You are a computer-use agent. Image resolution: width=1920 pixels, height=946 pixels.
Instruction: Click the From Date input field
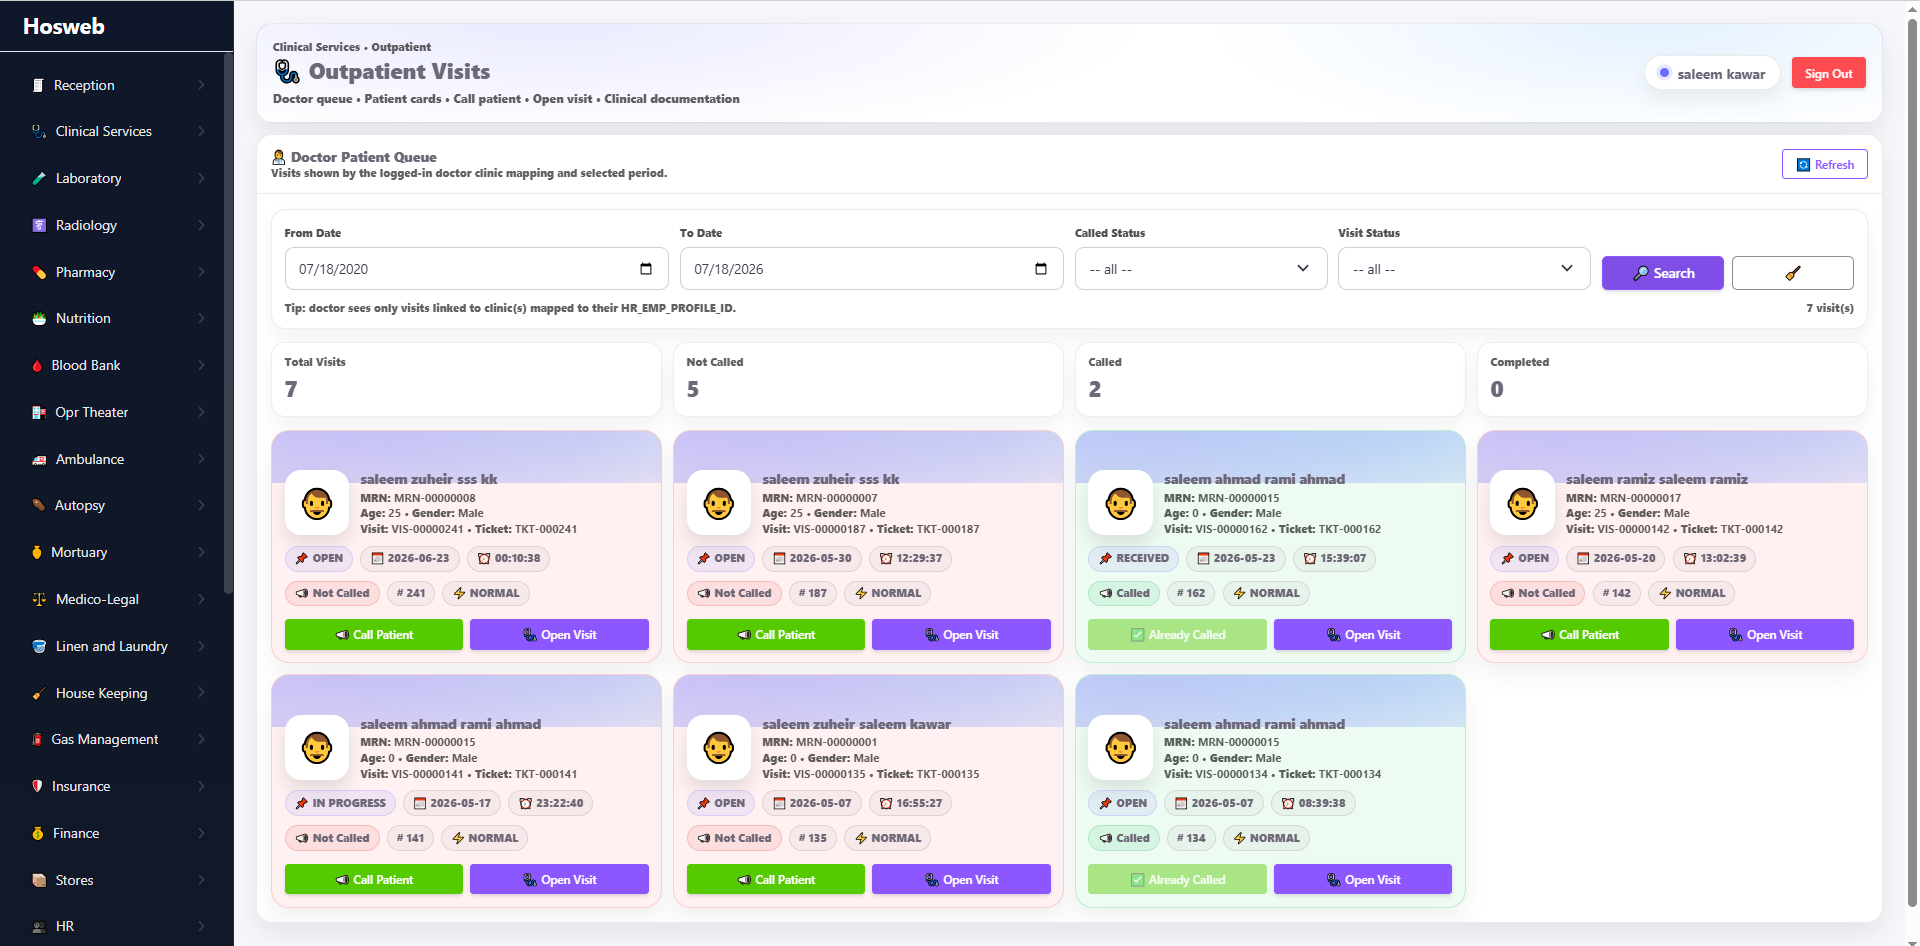click(x=476, y=269)
